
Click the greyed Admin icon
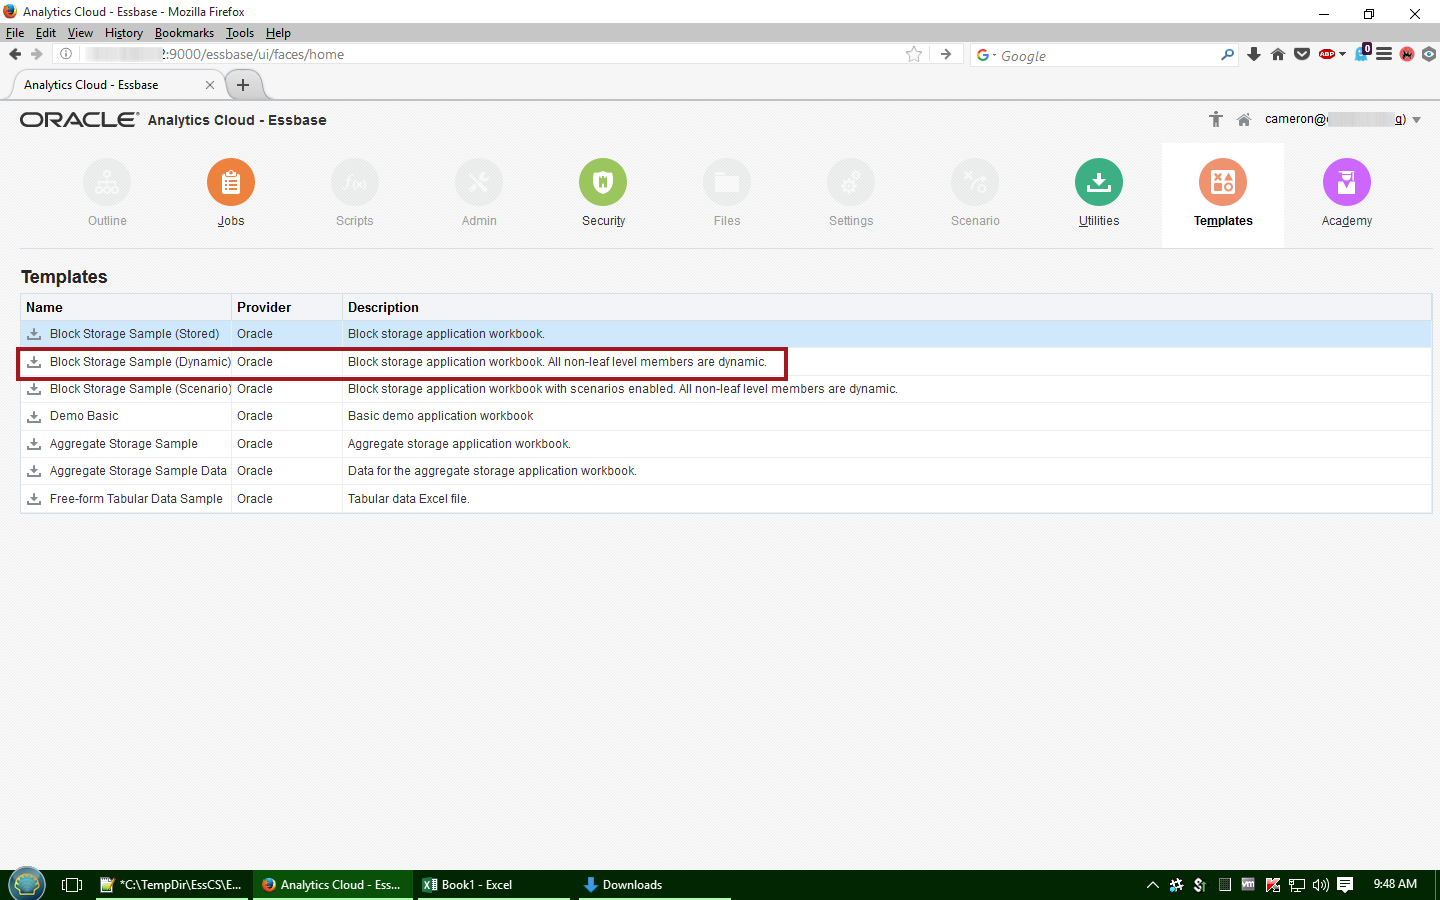click(479, 183)
